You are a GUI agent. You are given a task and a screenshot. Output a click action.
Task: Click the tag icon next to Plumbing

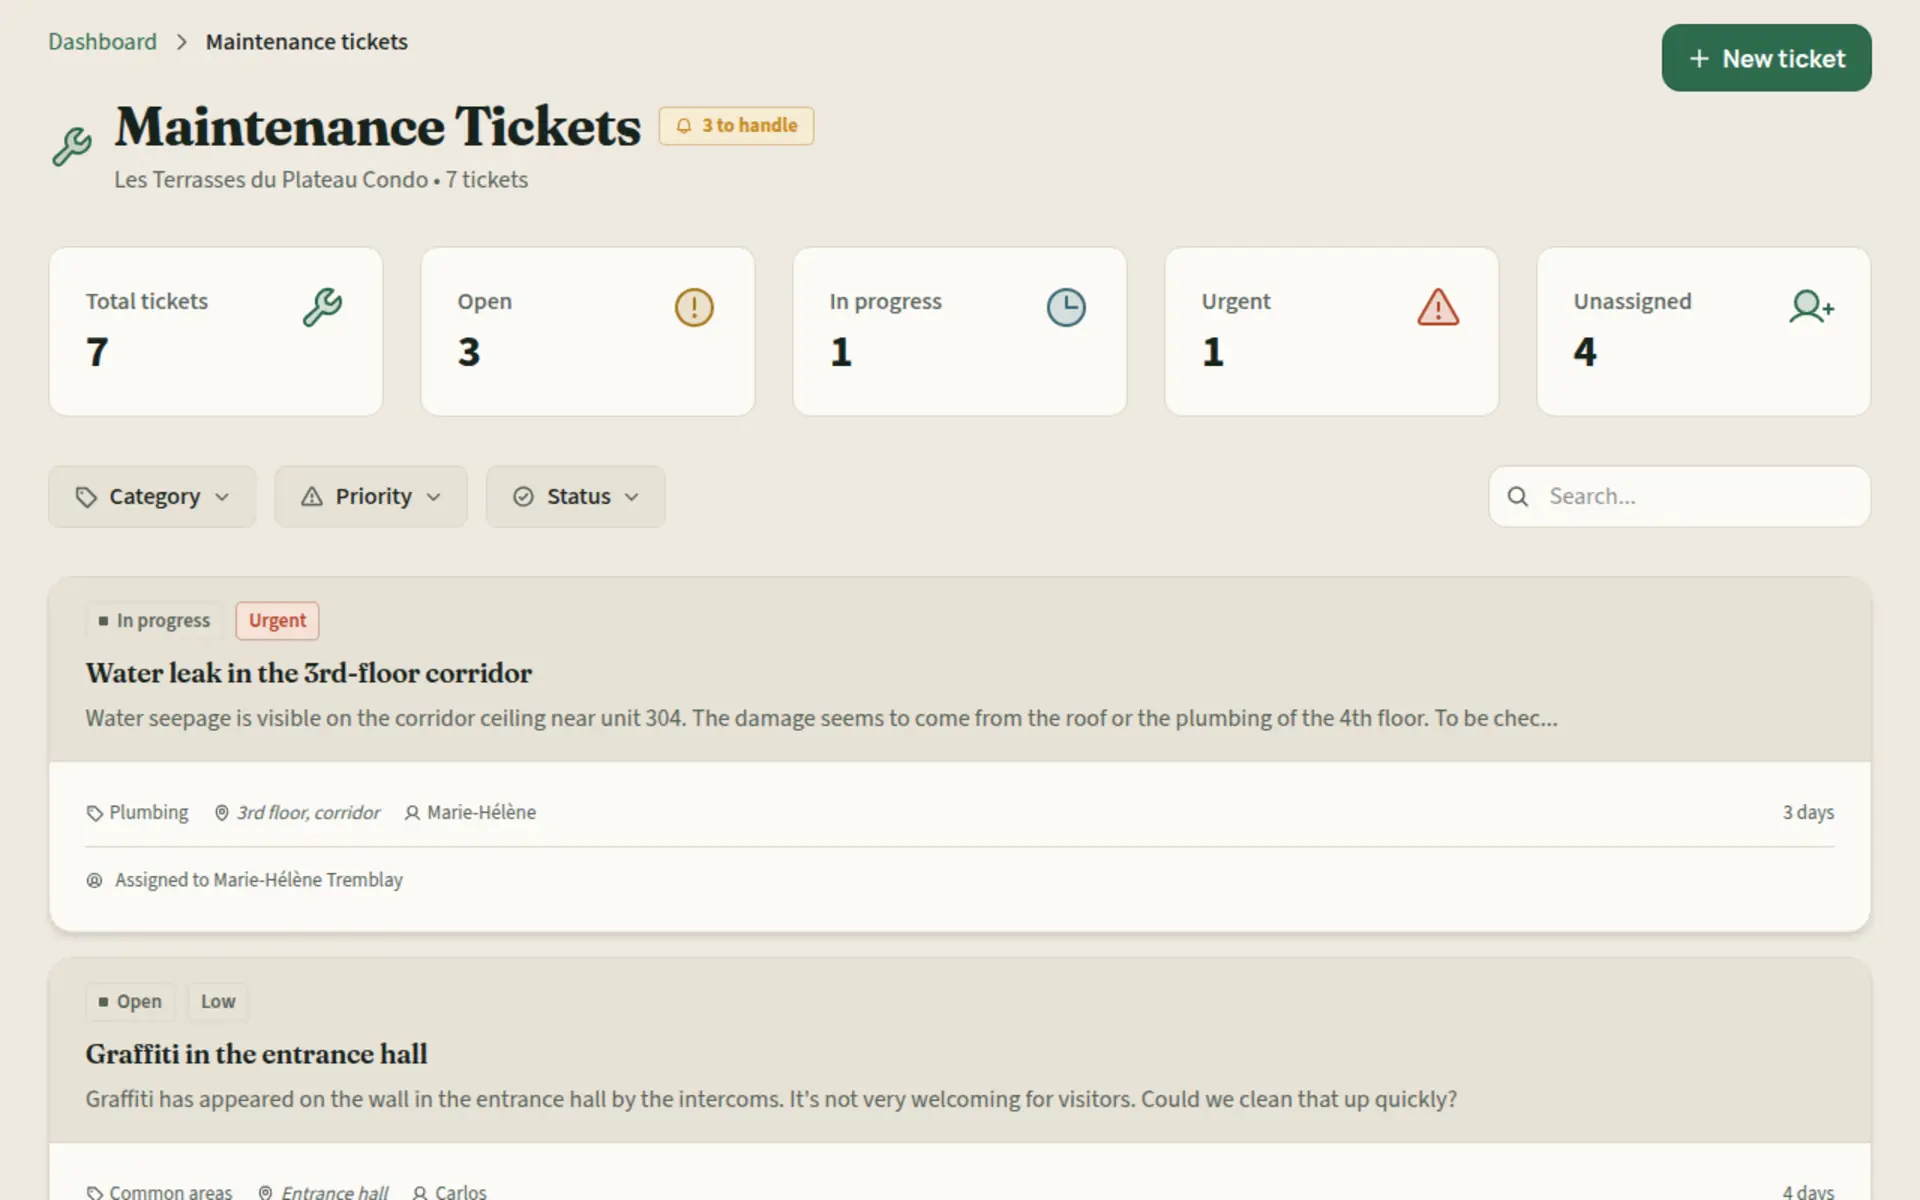(95, 813)
